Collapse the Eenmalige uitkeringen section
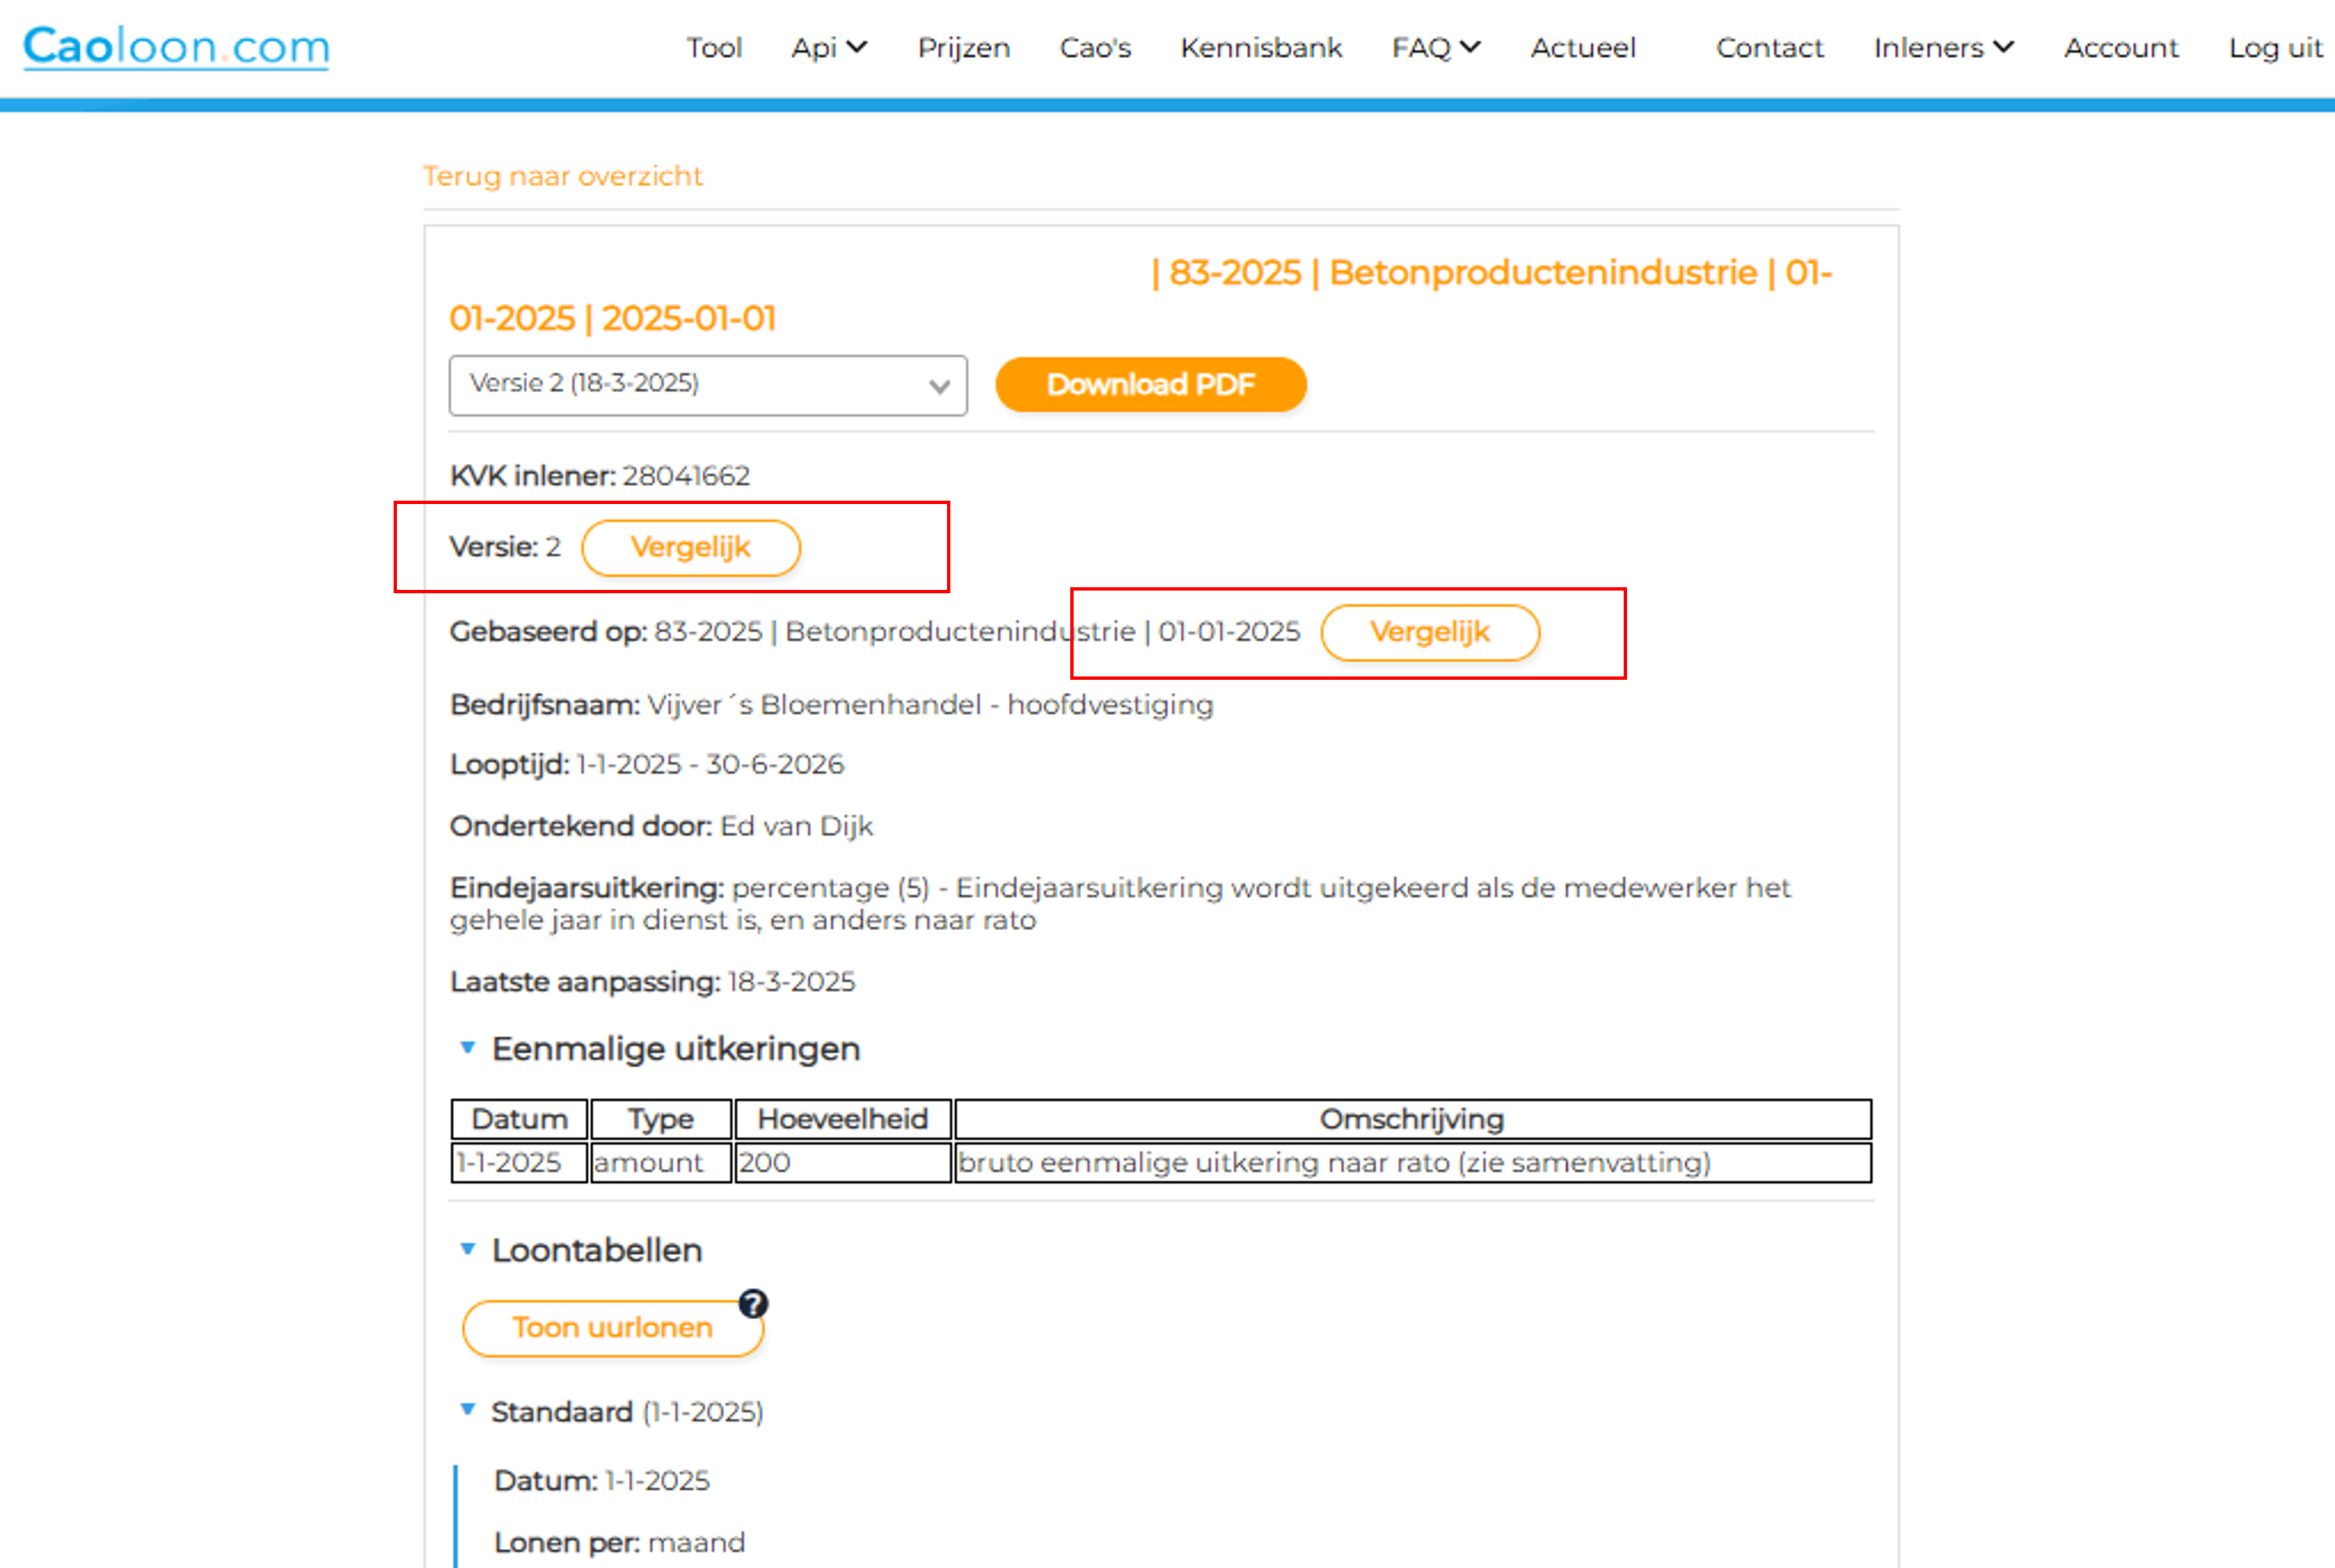Screen dimensions: 2335x1568 point(467,1047)
